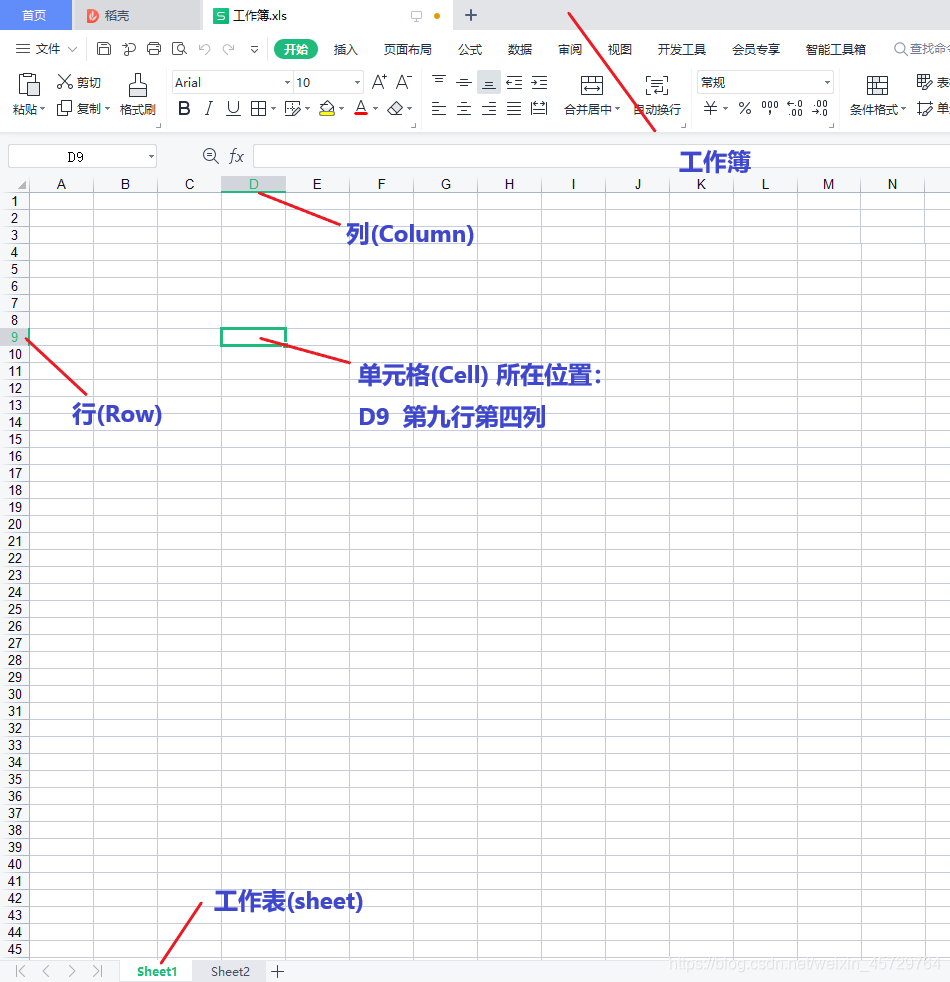Screen dimensions: 950x982
Task: Switch to the 页面布局 ribbon tab
Action: (408, 49)
